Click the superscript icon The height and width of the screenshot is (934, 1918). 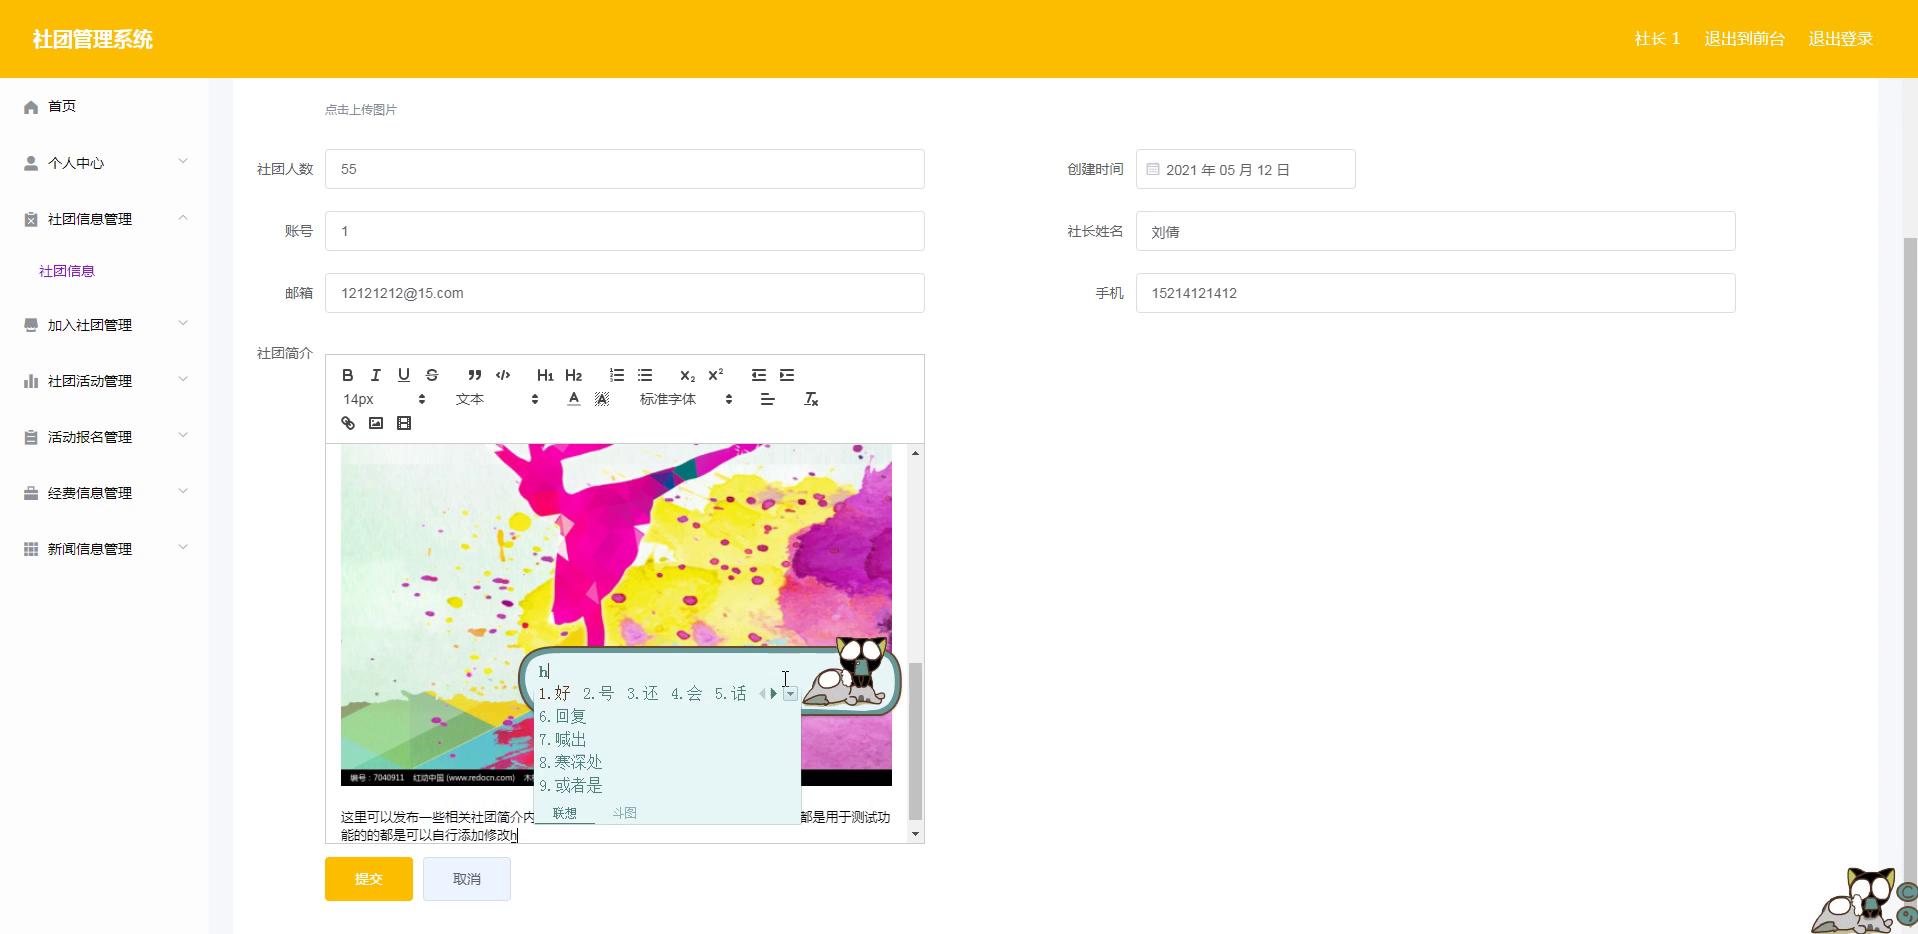tap(715, 375)
